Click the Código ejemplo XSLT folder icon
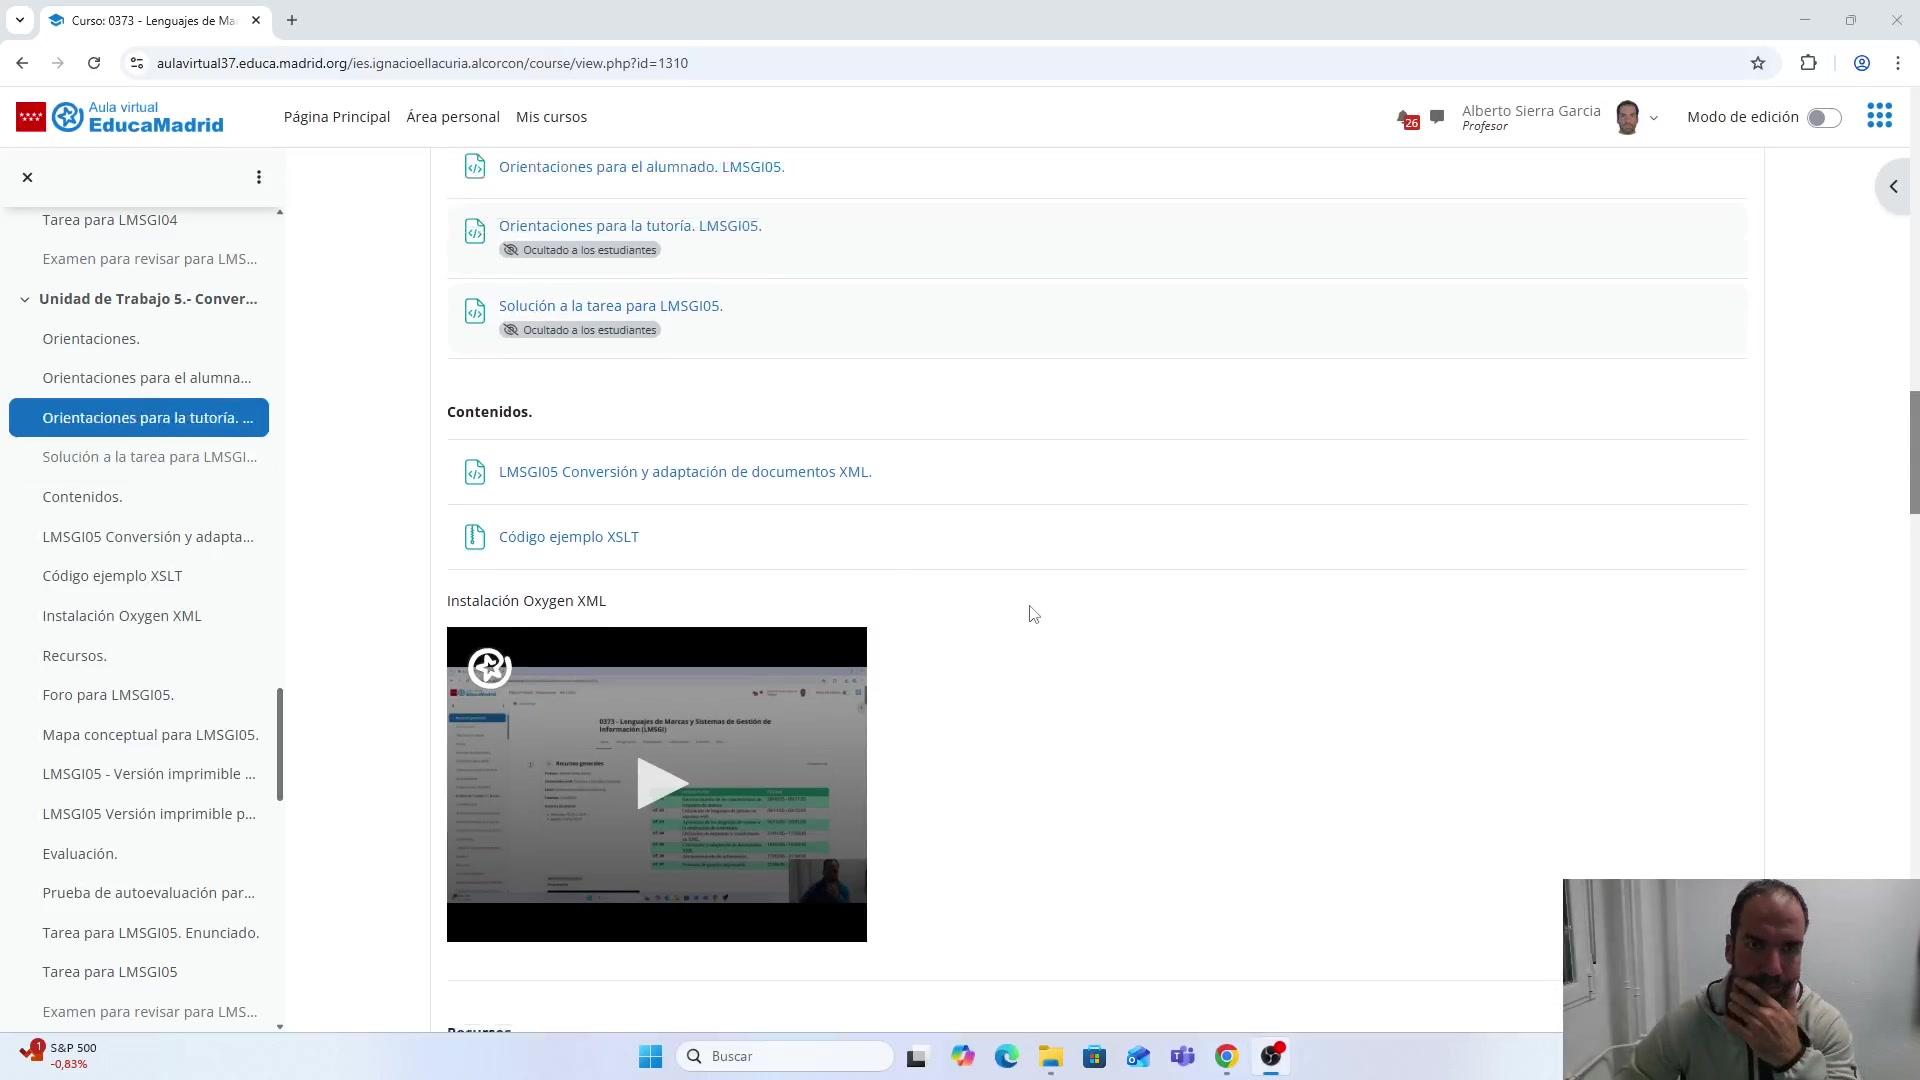The width and height of the screenshot is (1920, 1080). pyautogui.click(x=475, y=537)
